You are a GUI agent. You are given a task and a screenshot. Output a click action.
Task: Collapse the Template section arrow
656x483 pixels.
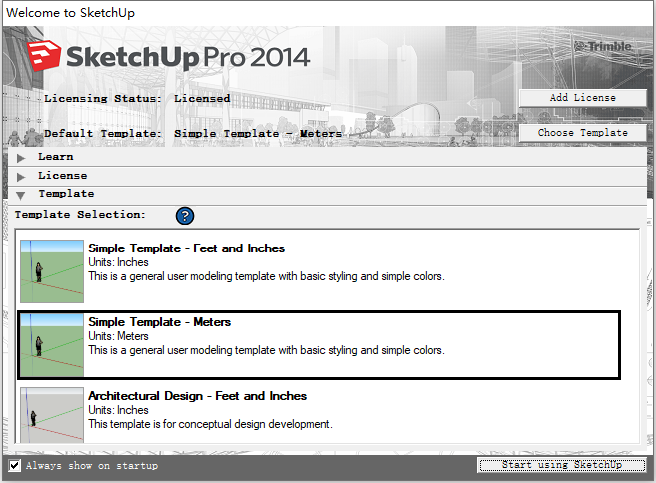pos(20,195)
